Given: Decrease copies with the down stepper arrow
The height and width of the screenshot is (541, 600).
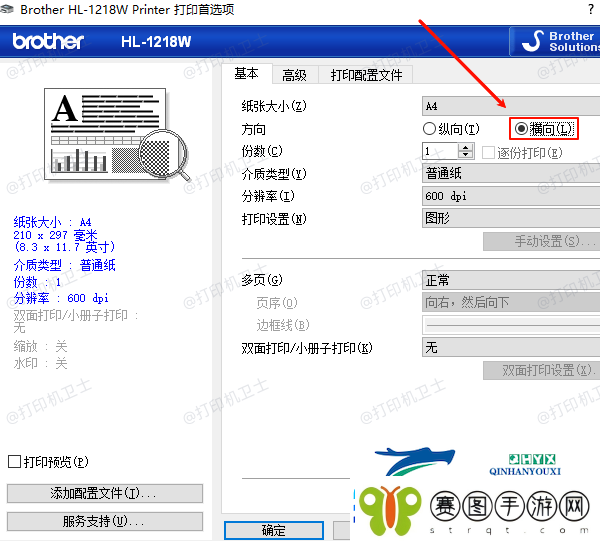Looking at the screenshot, I should coord(466,155).
